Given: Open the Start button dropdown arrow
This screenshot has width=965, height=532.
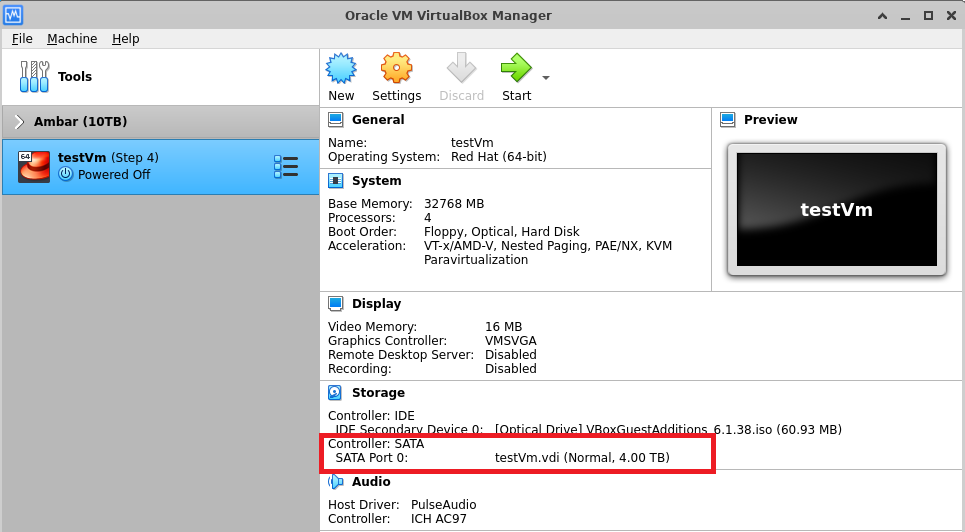Looking at the screenshot, I should [x=546, y=78].
